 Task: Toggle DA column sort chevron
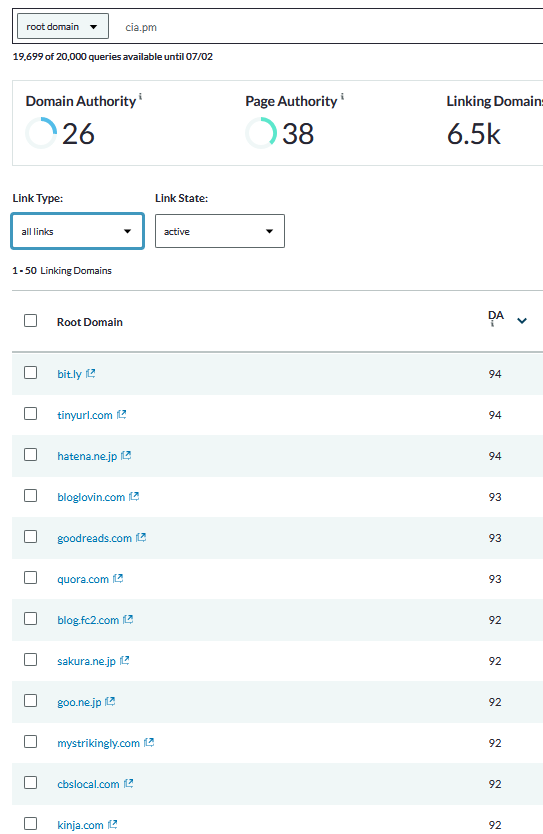point(522,321)
